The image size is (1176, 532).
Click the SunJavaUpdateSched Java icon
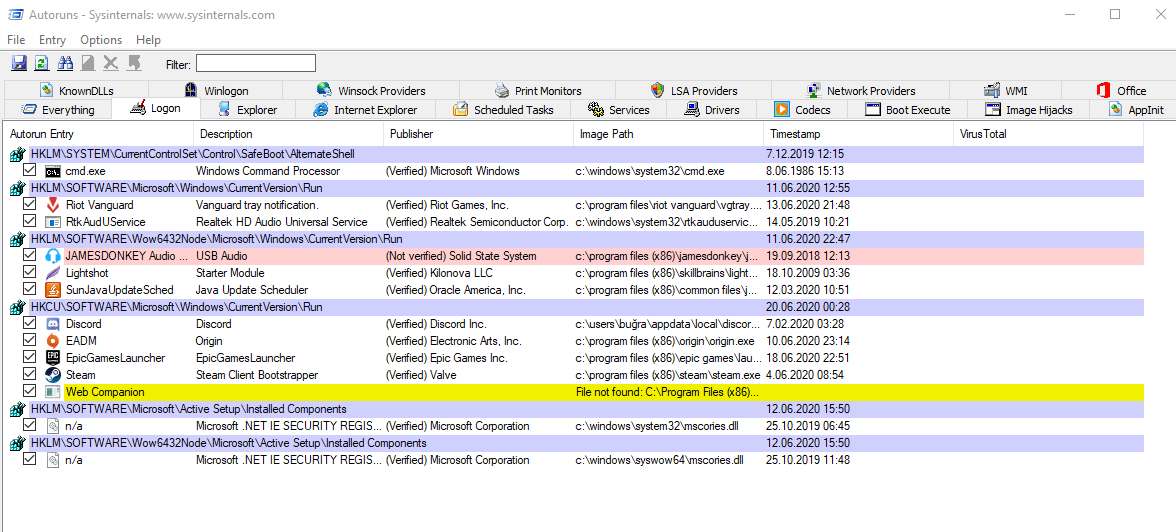52,290
